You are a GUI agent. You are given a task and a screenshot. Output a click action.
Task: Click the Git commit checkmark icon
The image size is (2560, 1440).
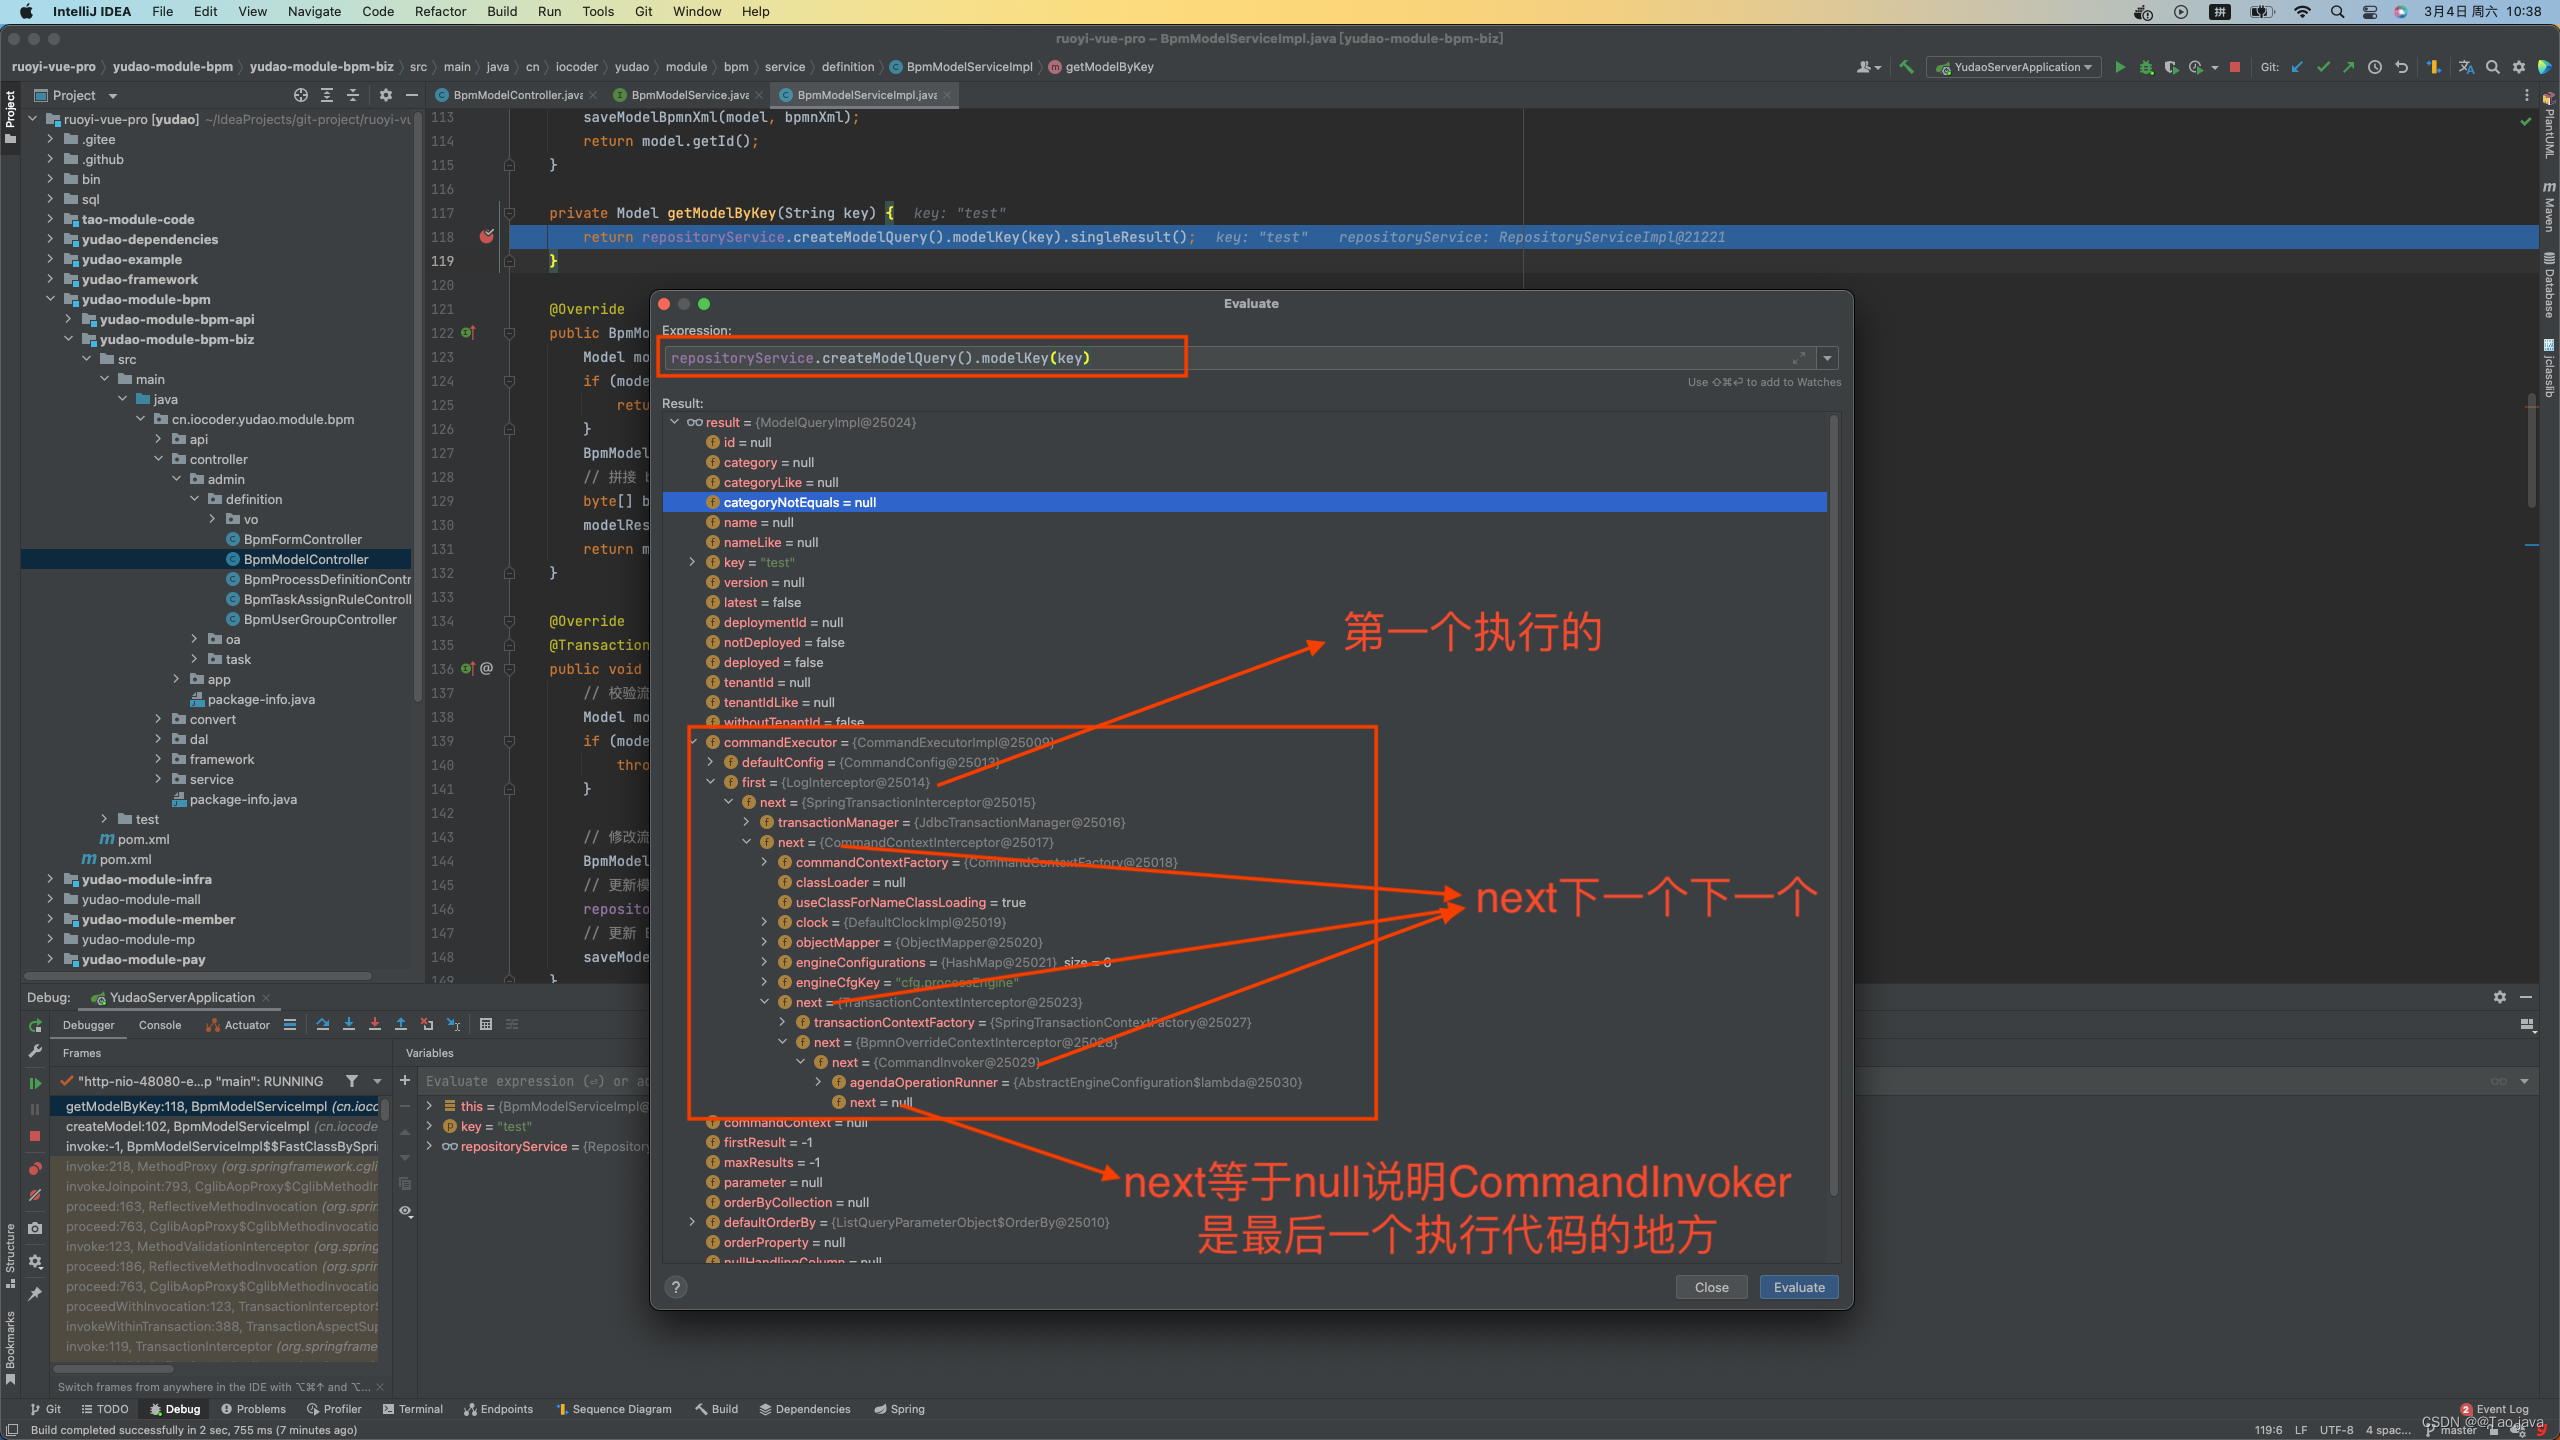coord(2322,67)
